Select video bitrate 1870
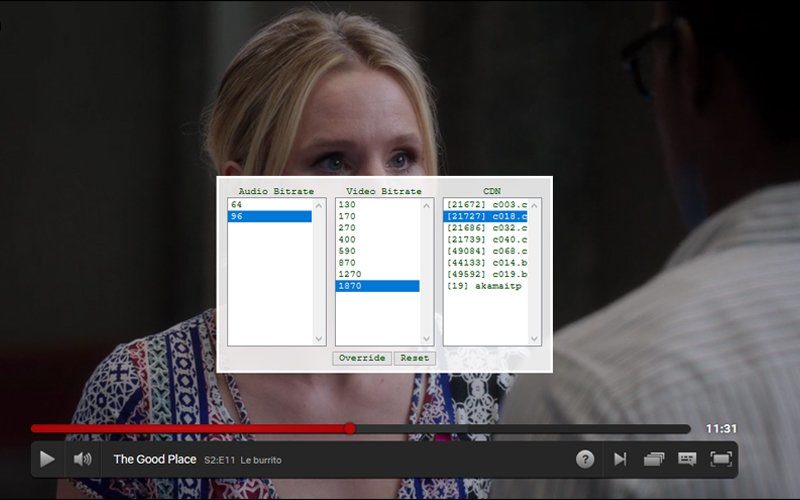800x500 pixels. (378, 286)
